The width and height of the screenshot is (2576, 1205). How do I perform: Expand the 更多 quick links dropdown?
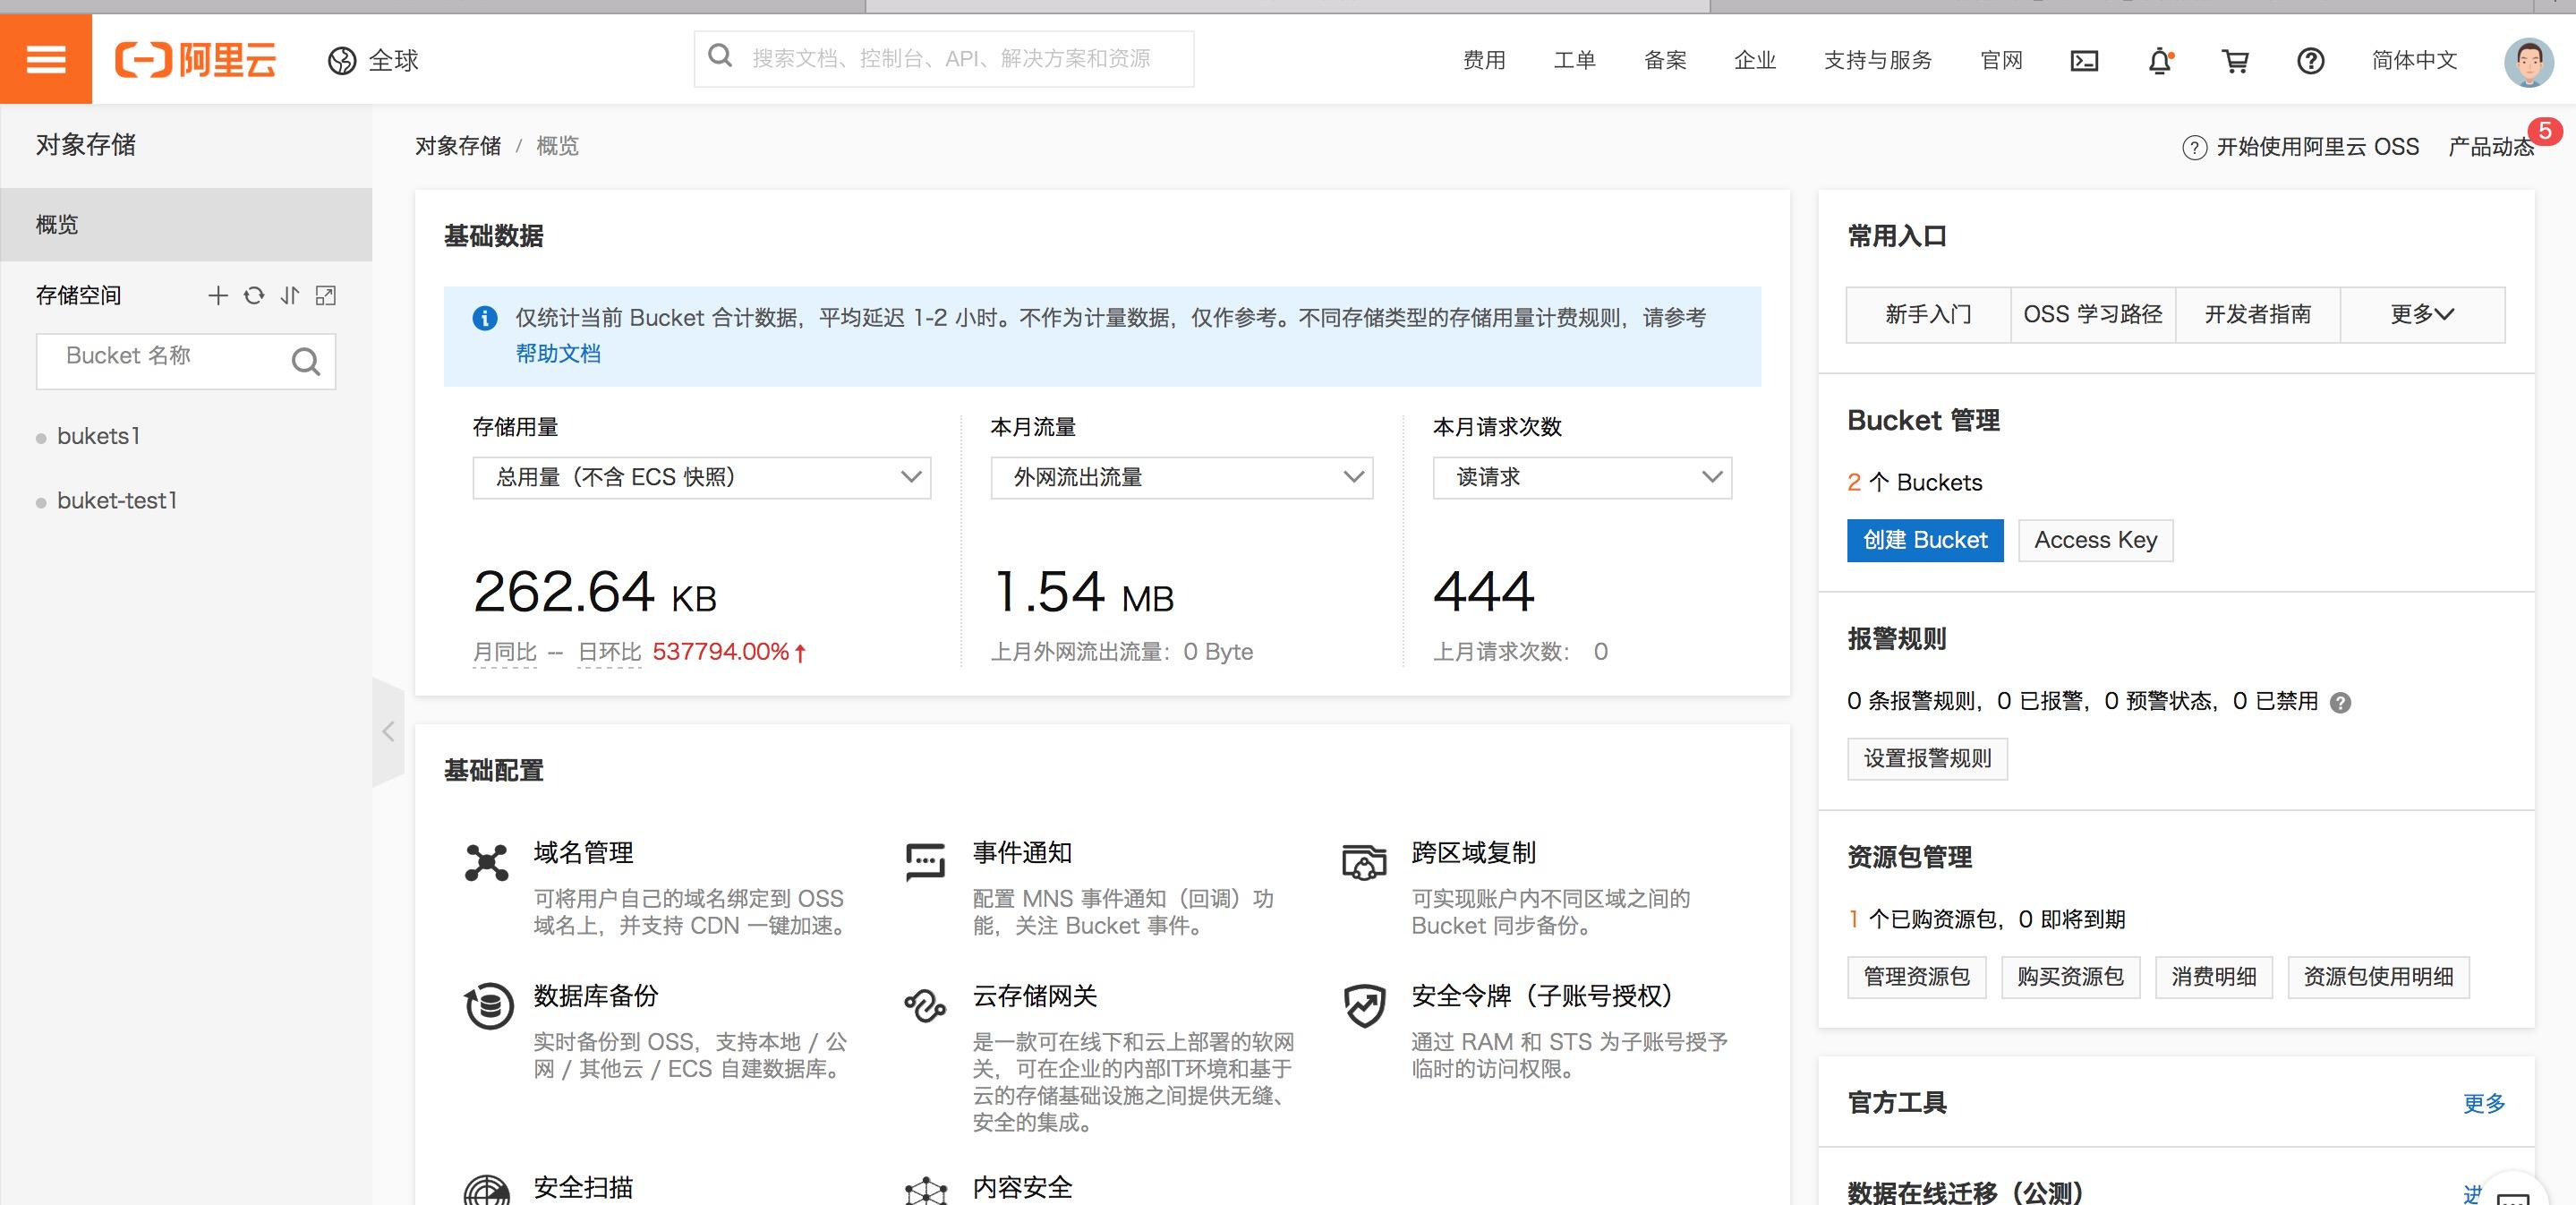[2422, 315]
